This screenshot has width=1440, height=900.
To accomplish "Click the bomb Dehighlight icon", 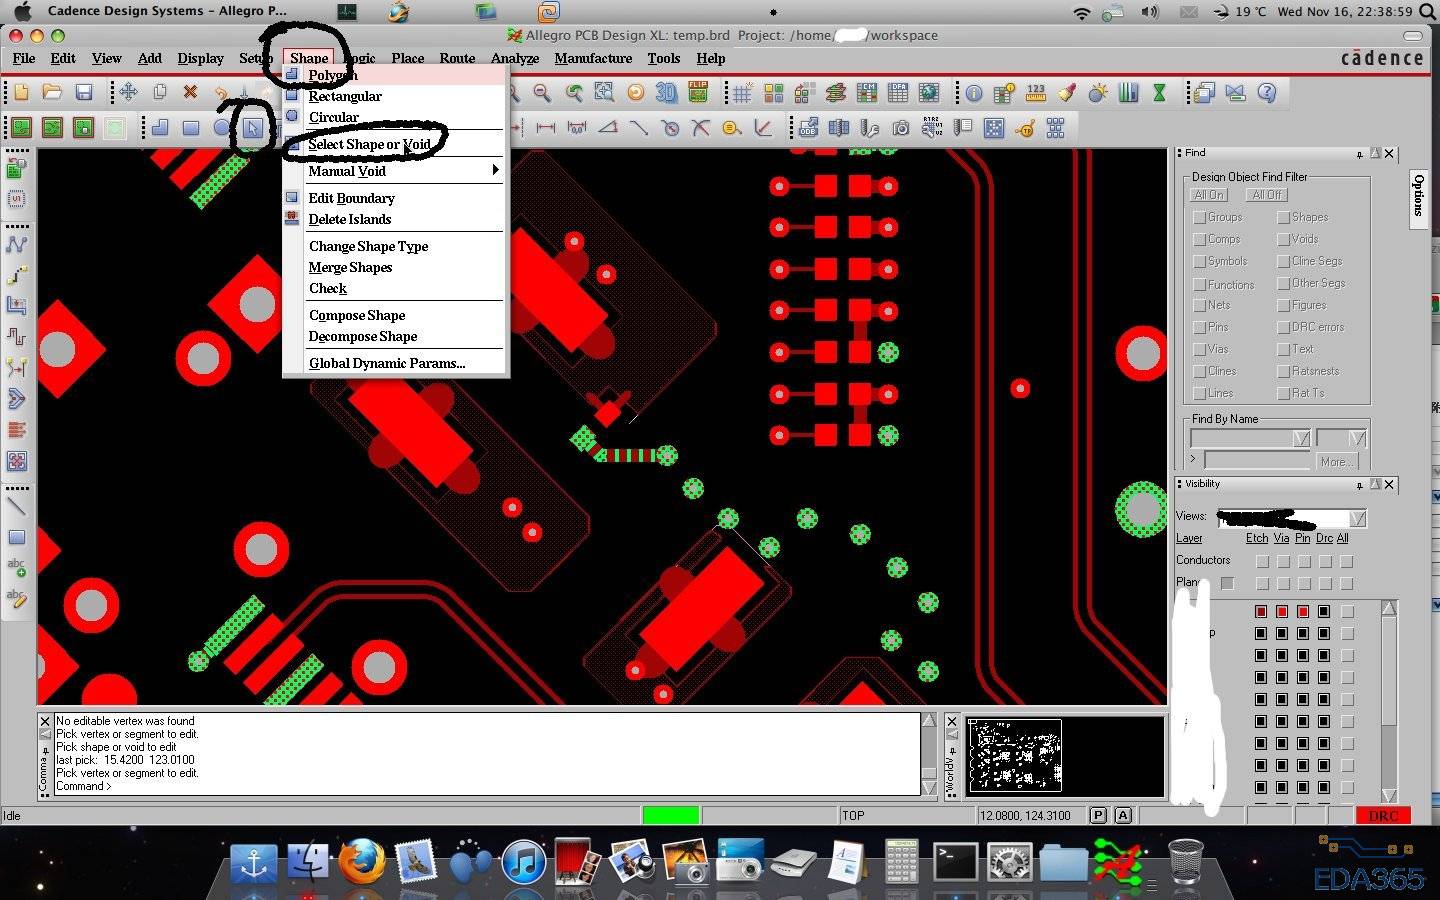I will [x=1098, y=93].
